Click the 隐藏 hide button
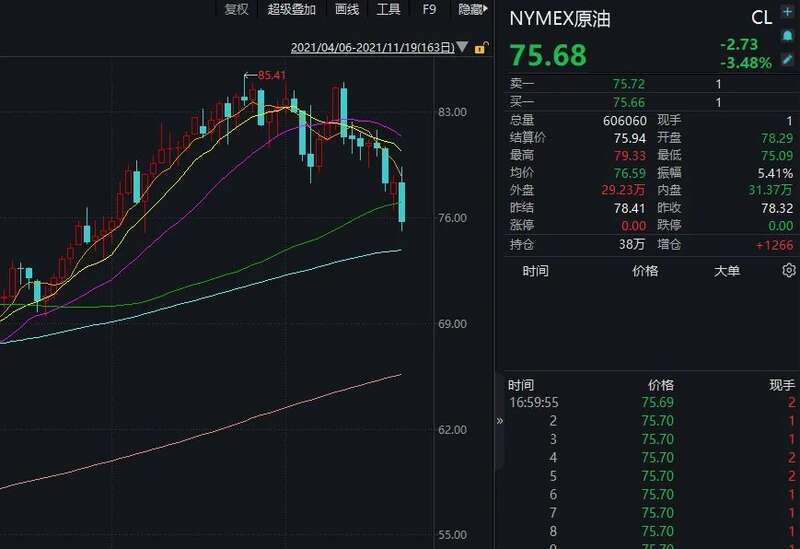The width and height of the screenshot is (800, 549). [x=470, y=9]
